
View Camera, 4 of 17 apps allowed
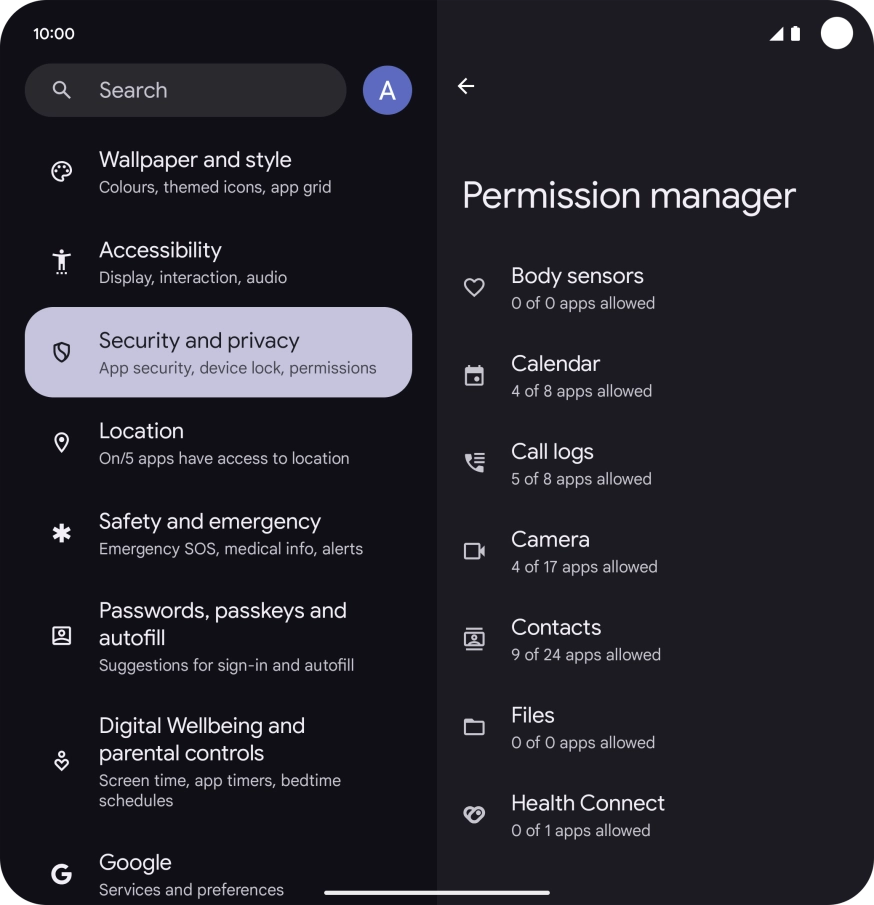click(x=584, y=552)
